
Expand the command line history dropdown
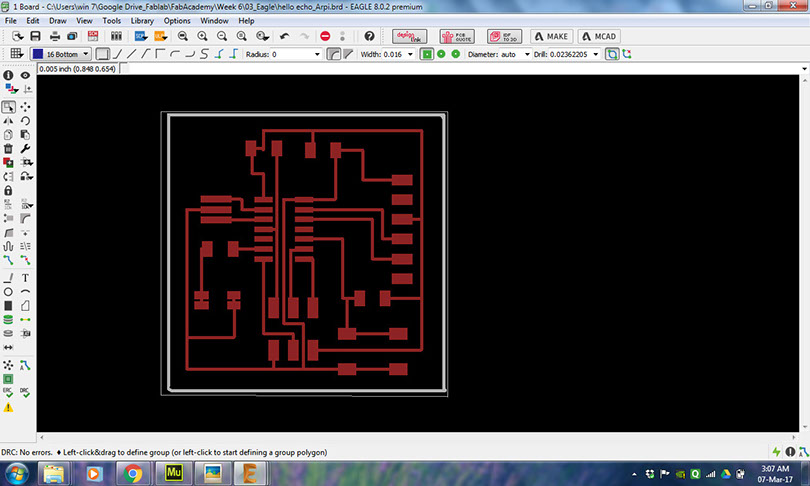804,69
